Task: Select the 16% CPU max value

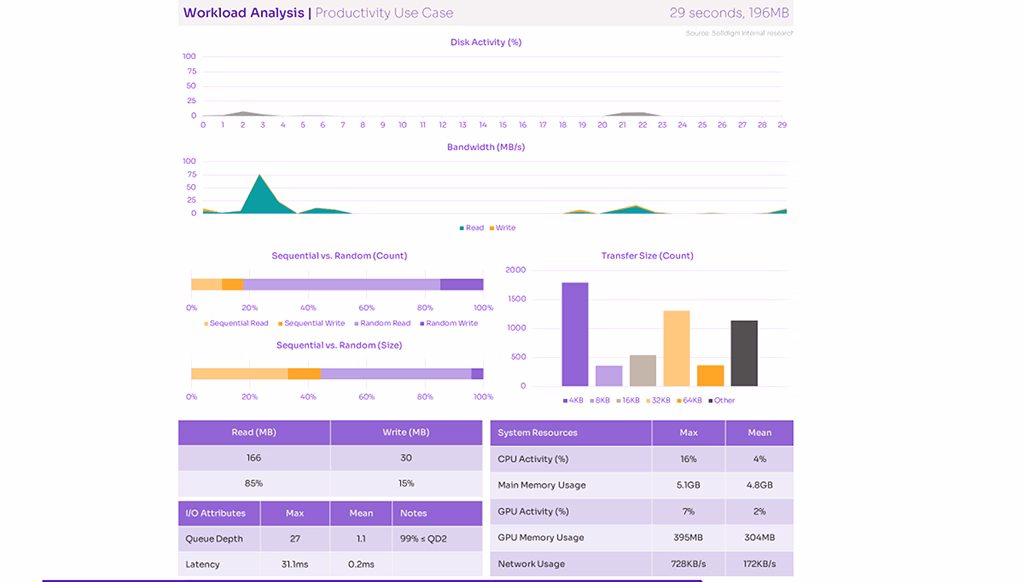Action: [688, 459]
